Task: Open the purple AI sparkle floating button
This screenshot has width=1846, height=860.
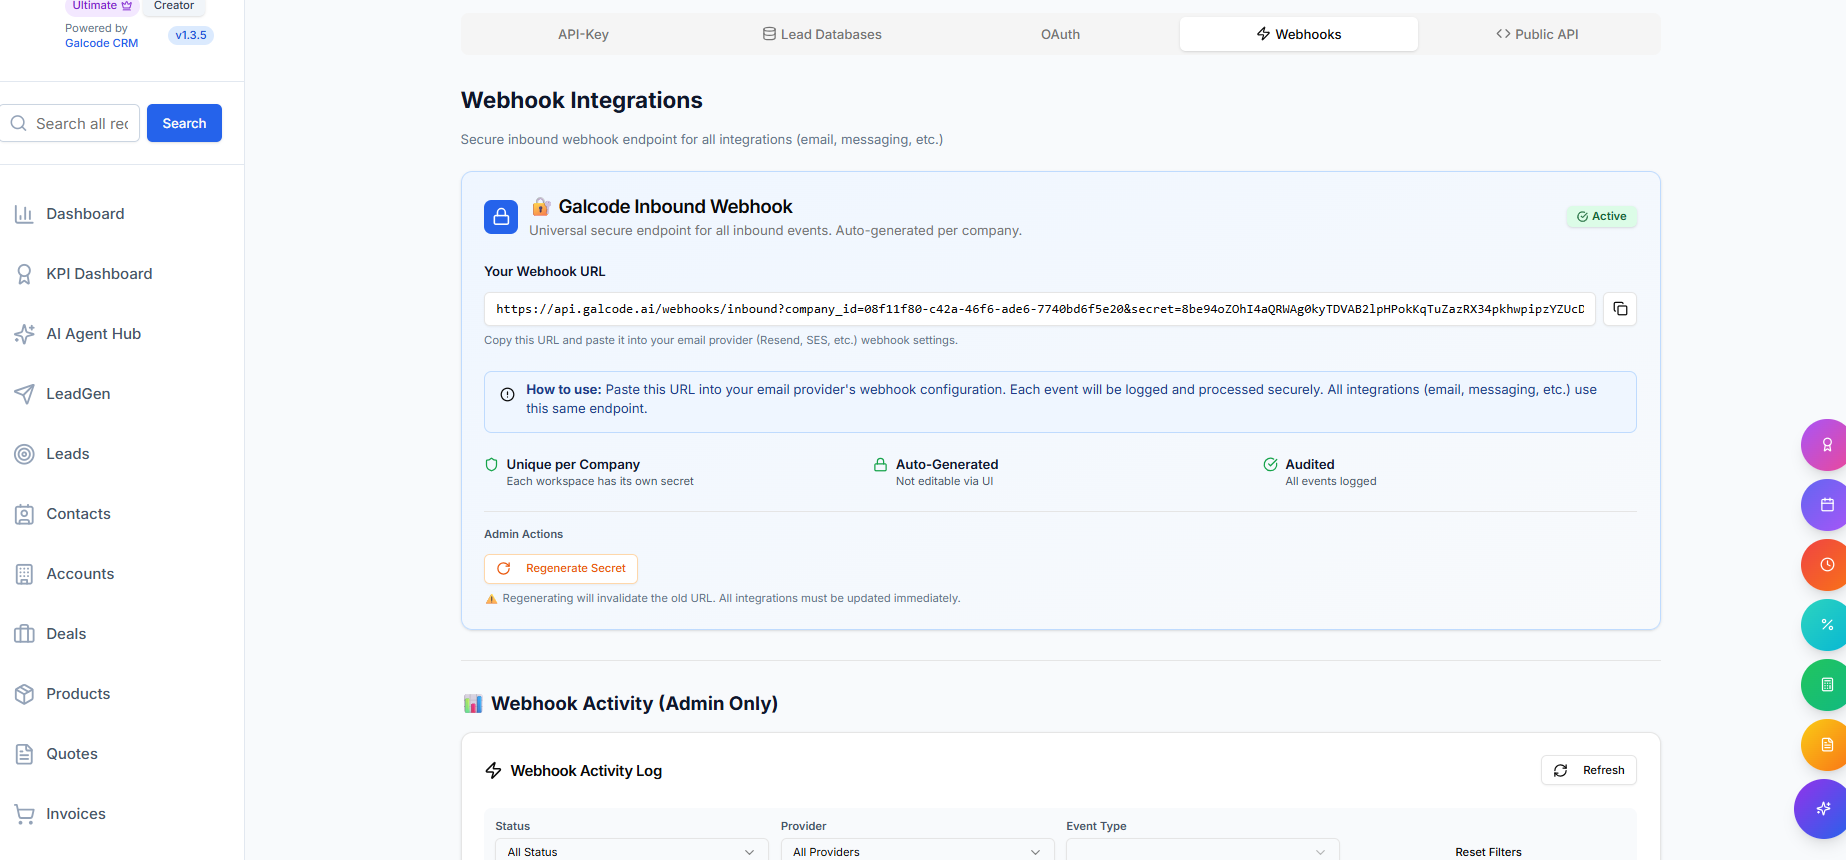Action: (1822, 809)
